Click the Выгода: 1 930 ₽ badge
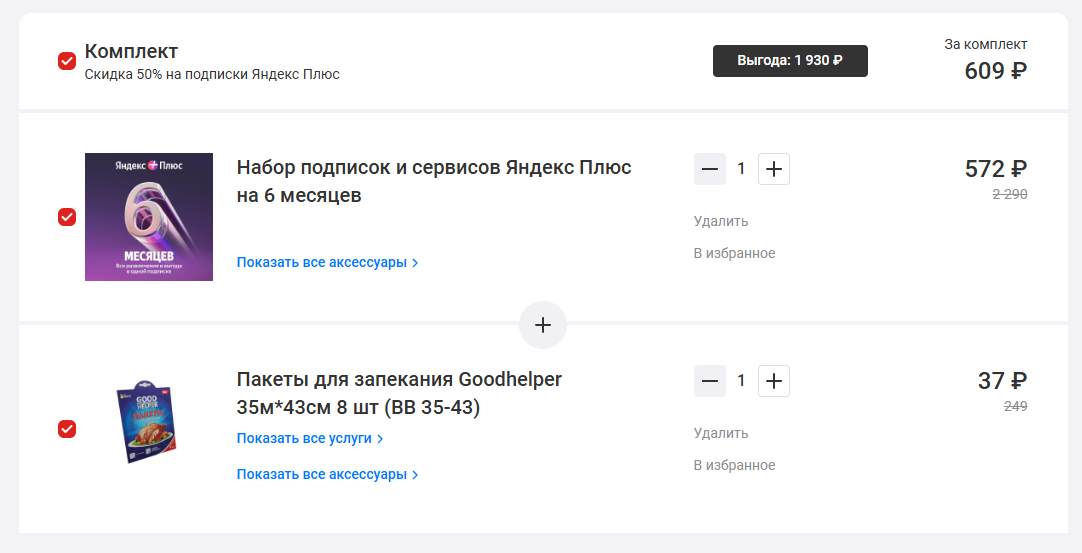Image resolution: width=1082 pixels, height=553 pixels. pyautogui.click(x=790, y=61)
